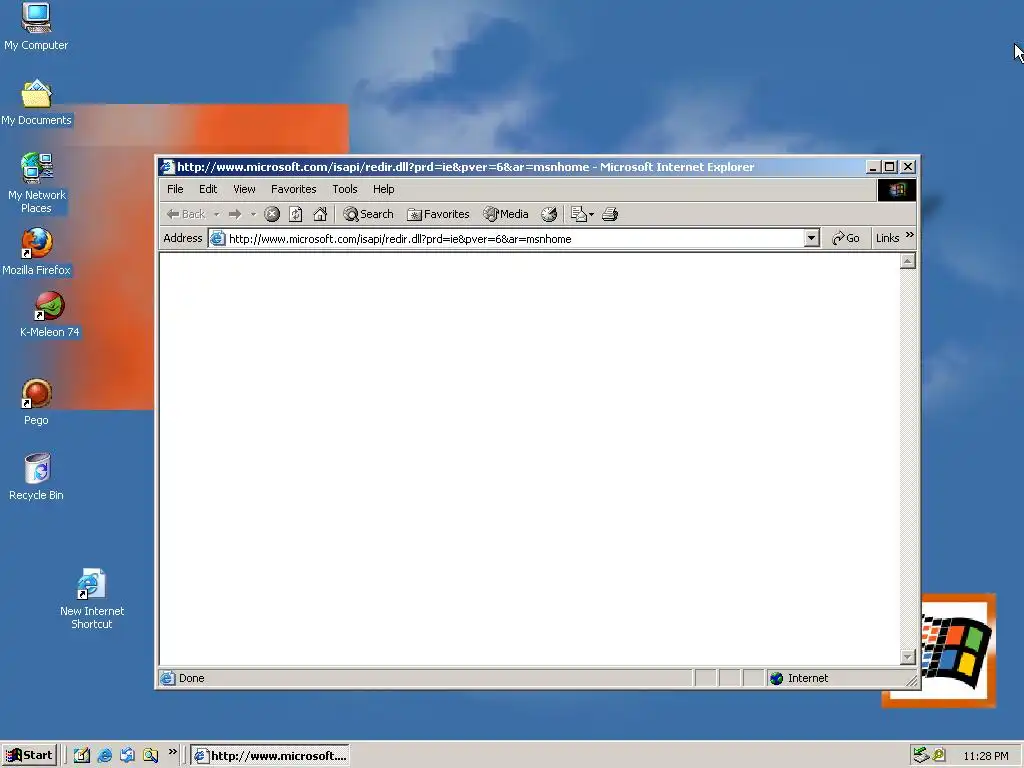Expand the Address bar dropdown arrow
1024x768 pixels.
[x=812, y=238]
